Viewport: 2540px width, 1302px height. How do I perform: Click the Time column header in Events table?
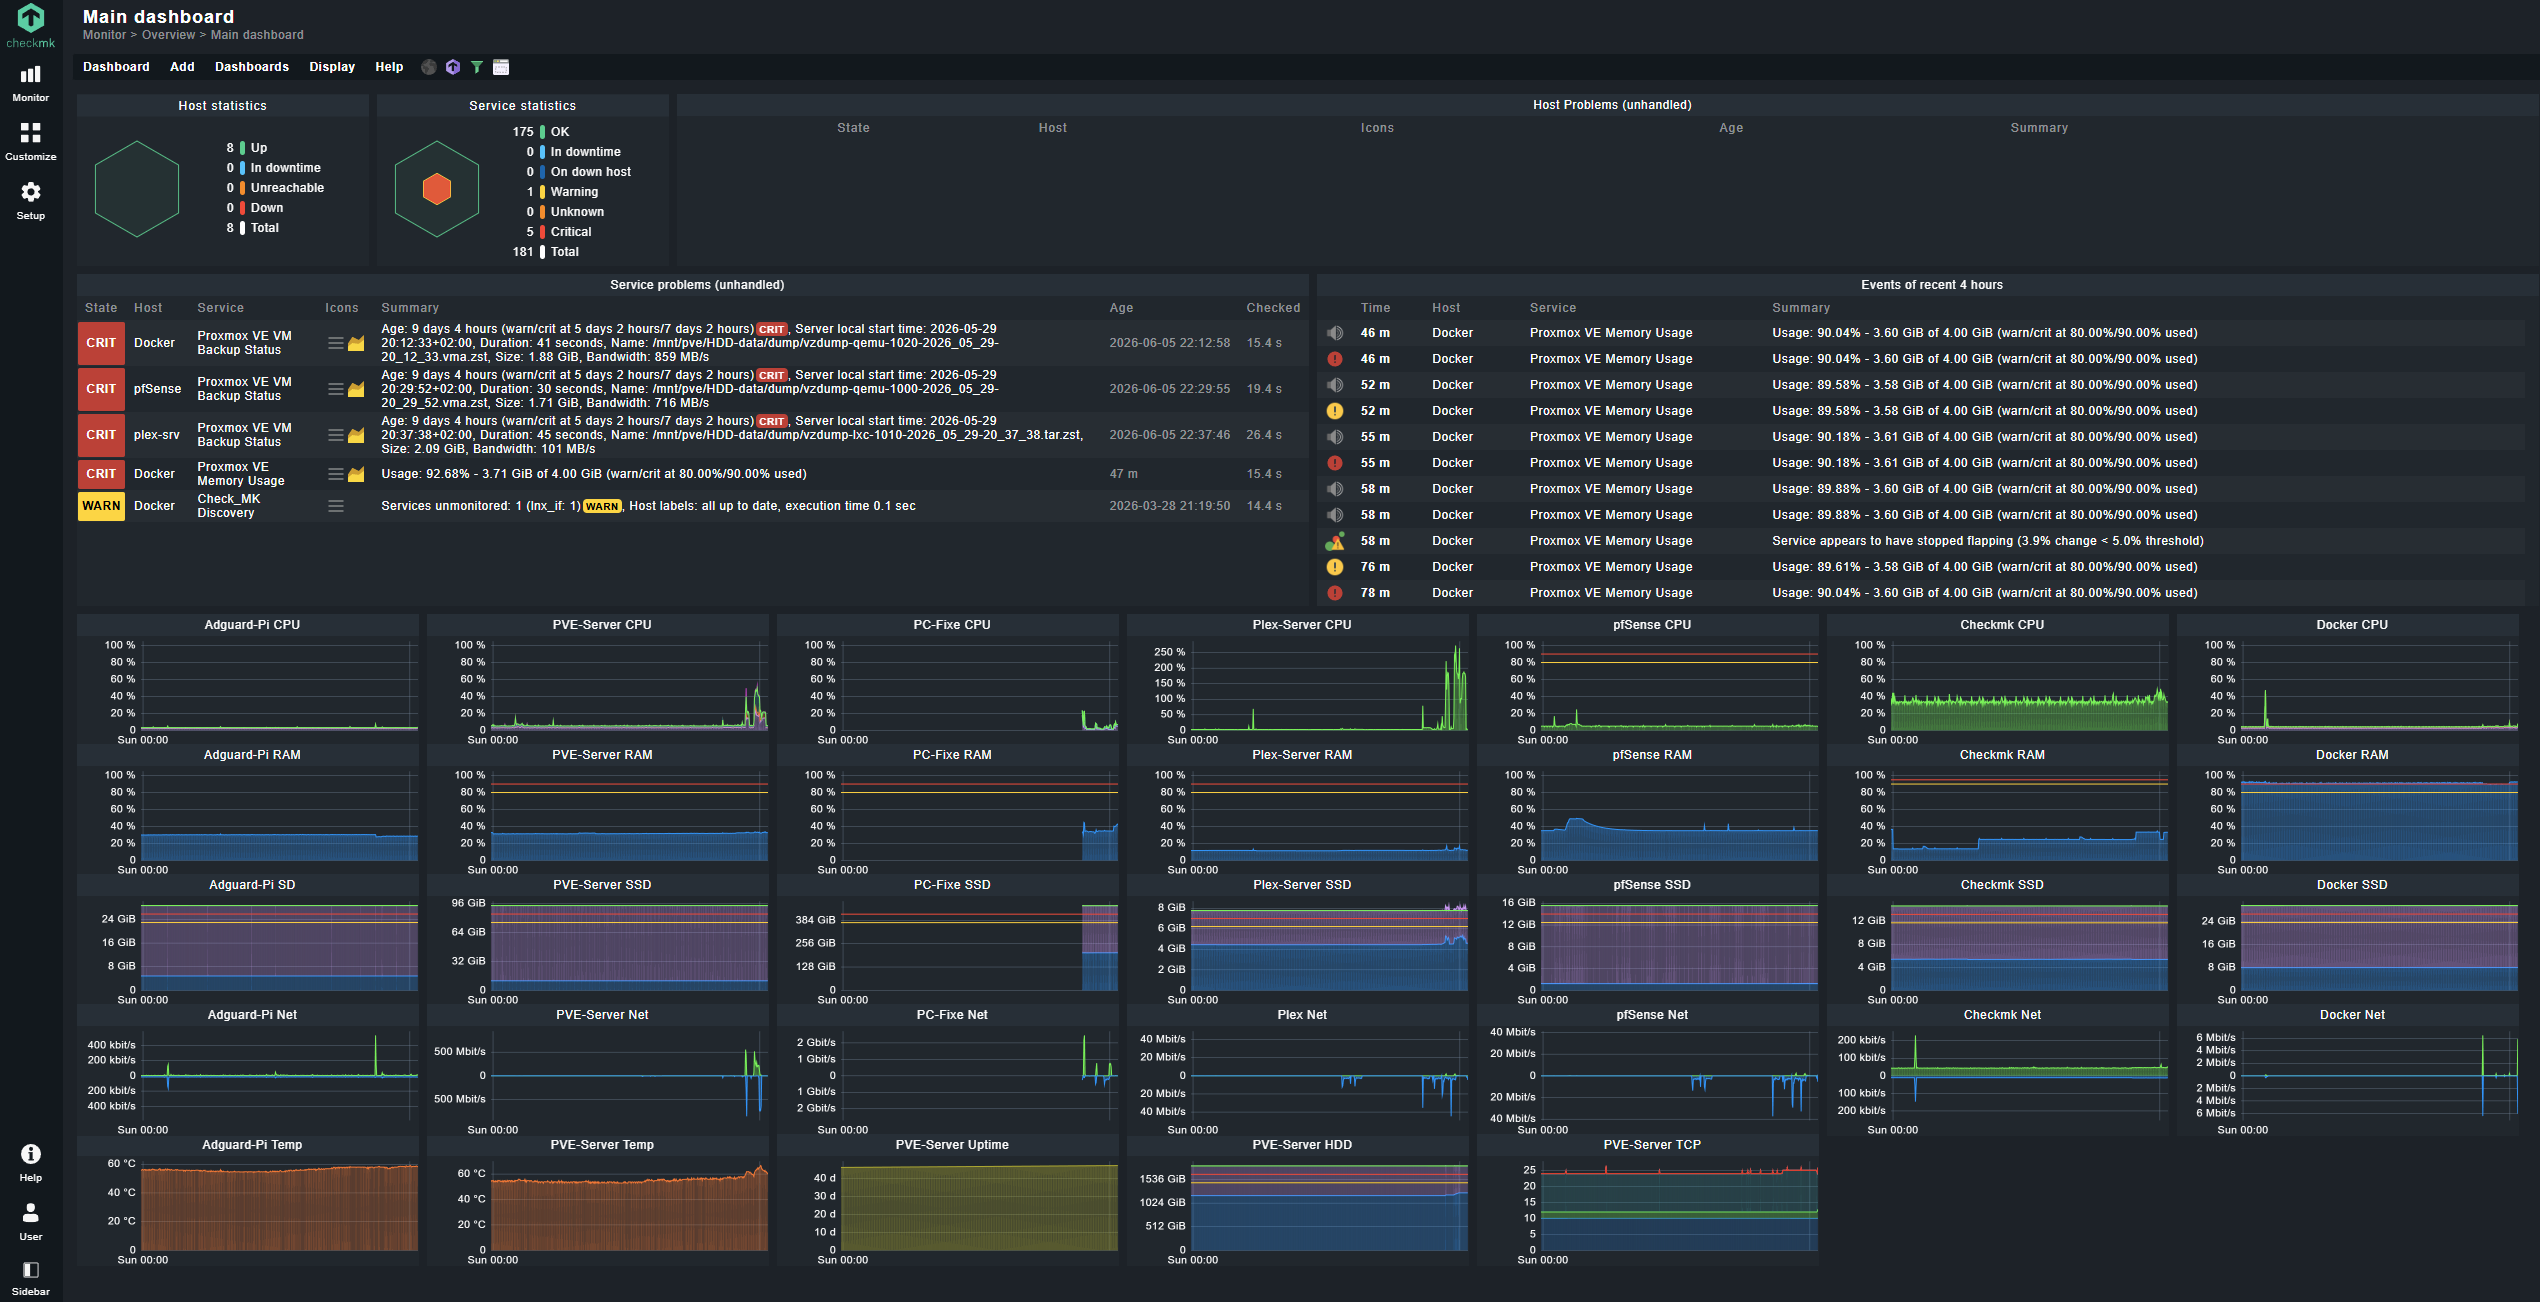tap(1375, 308)
